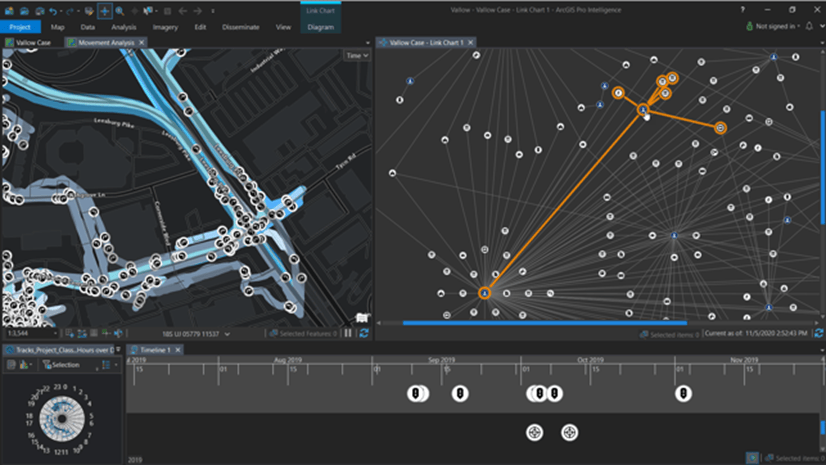The width and height of the screenshot is (826, 465).
Task: Open the Undo history dropdown arrow
Action: 61,11
